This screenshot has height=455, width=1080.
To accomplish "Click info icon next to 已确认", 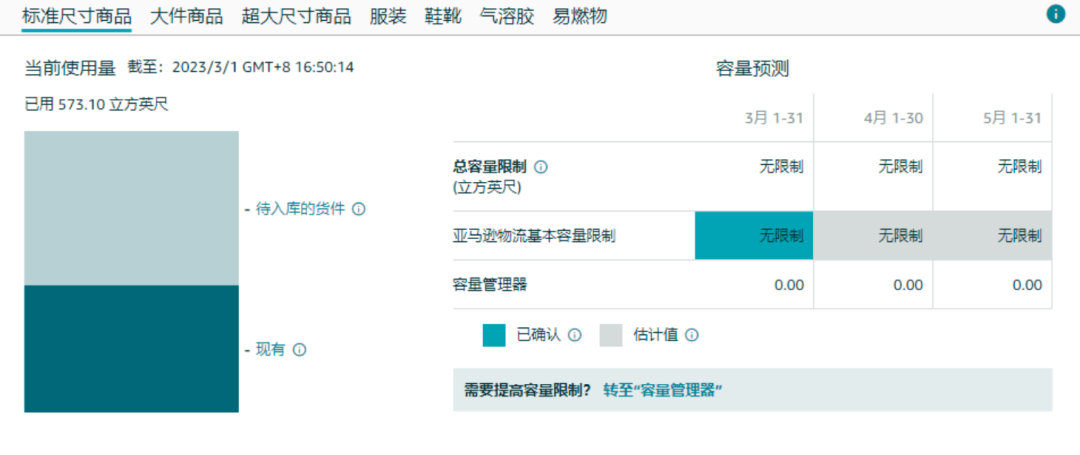I will (575, 335).
